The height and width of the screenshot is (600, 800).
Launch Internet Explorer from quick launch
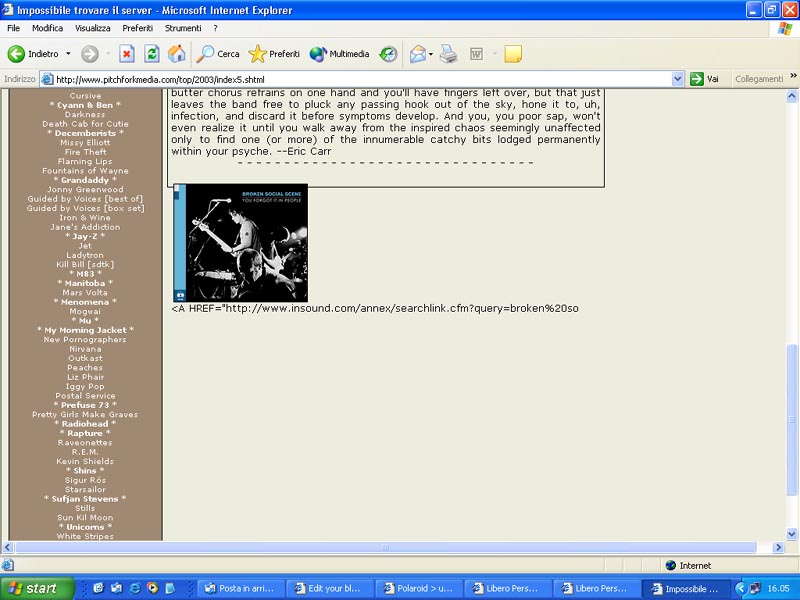pyautogui.click(x=135, y=588)
